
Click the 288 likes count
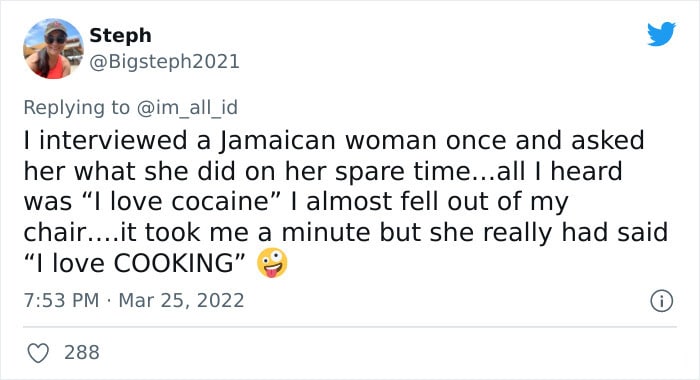(x=82, y=352)
